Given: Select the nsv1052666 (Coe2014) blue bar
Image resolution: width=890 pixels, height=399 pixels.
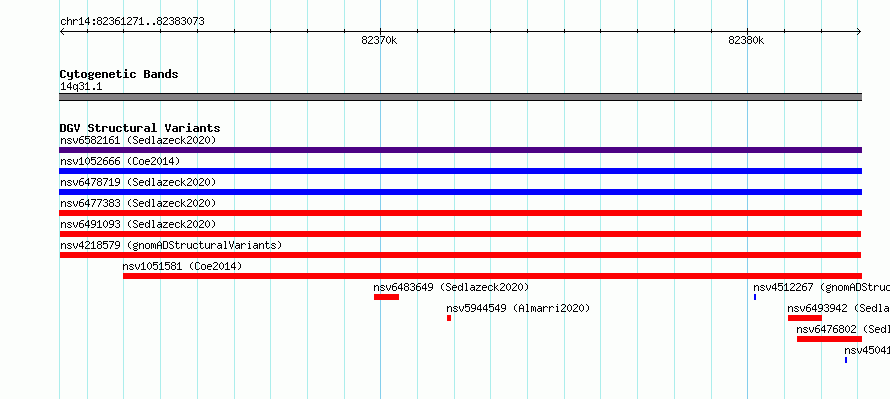Looking at the screenshot, I should pos(460,171).
